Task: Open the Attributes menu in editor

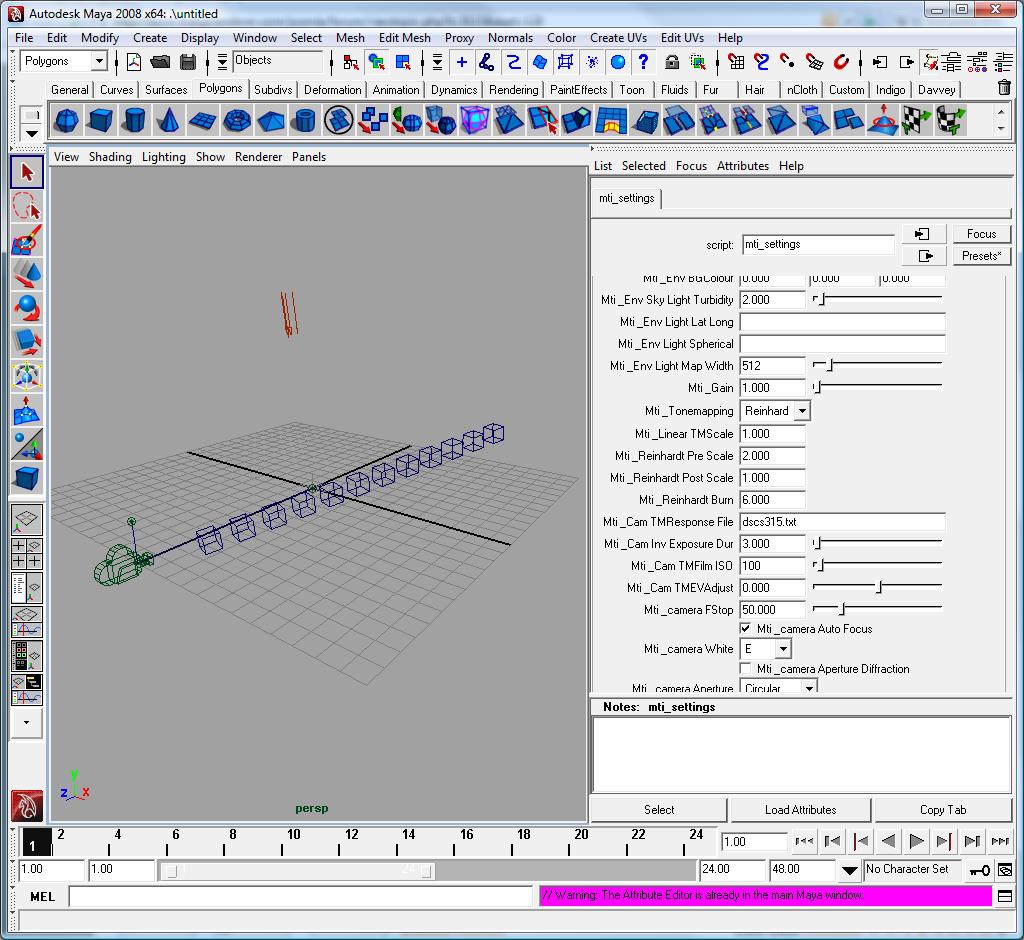Action: (743, 166)
